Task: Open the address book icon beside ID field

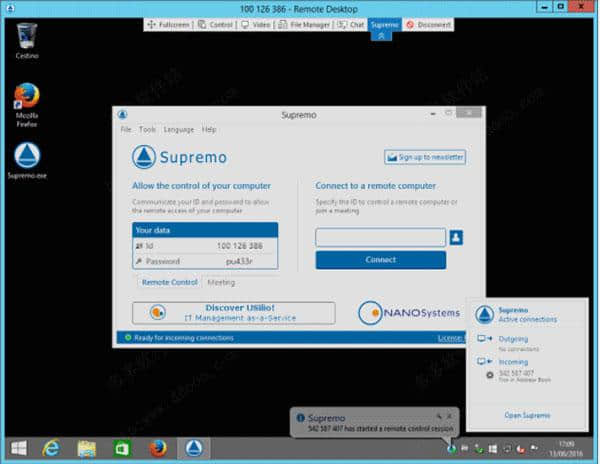Action: pyautogui.click(x=456, y=237)
